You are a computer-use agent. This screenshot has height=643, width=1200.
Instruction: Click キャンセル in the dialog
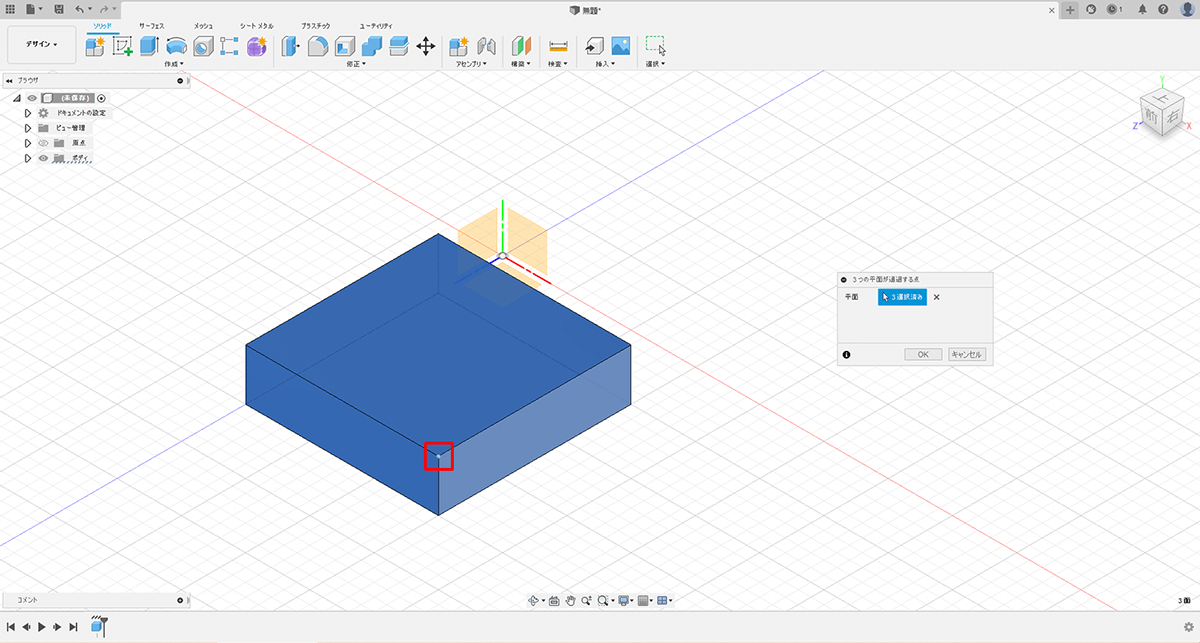[967, 354]
